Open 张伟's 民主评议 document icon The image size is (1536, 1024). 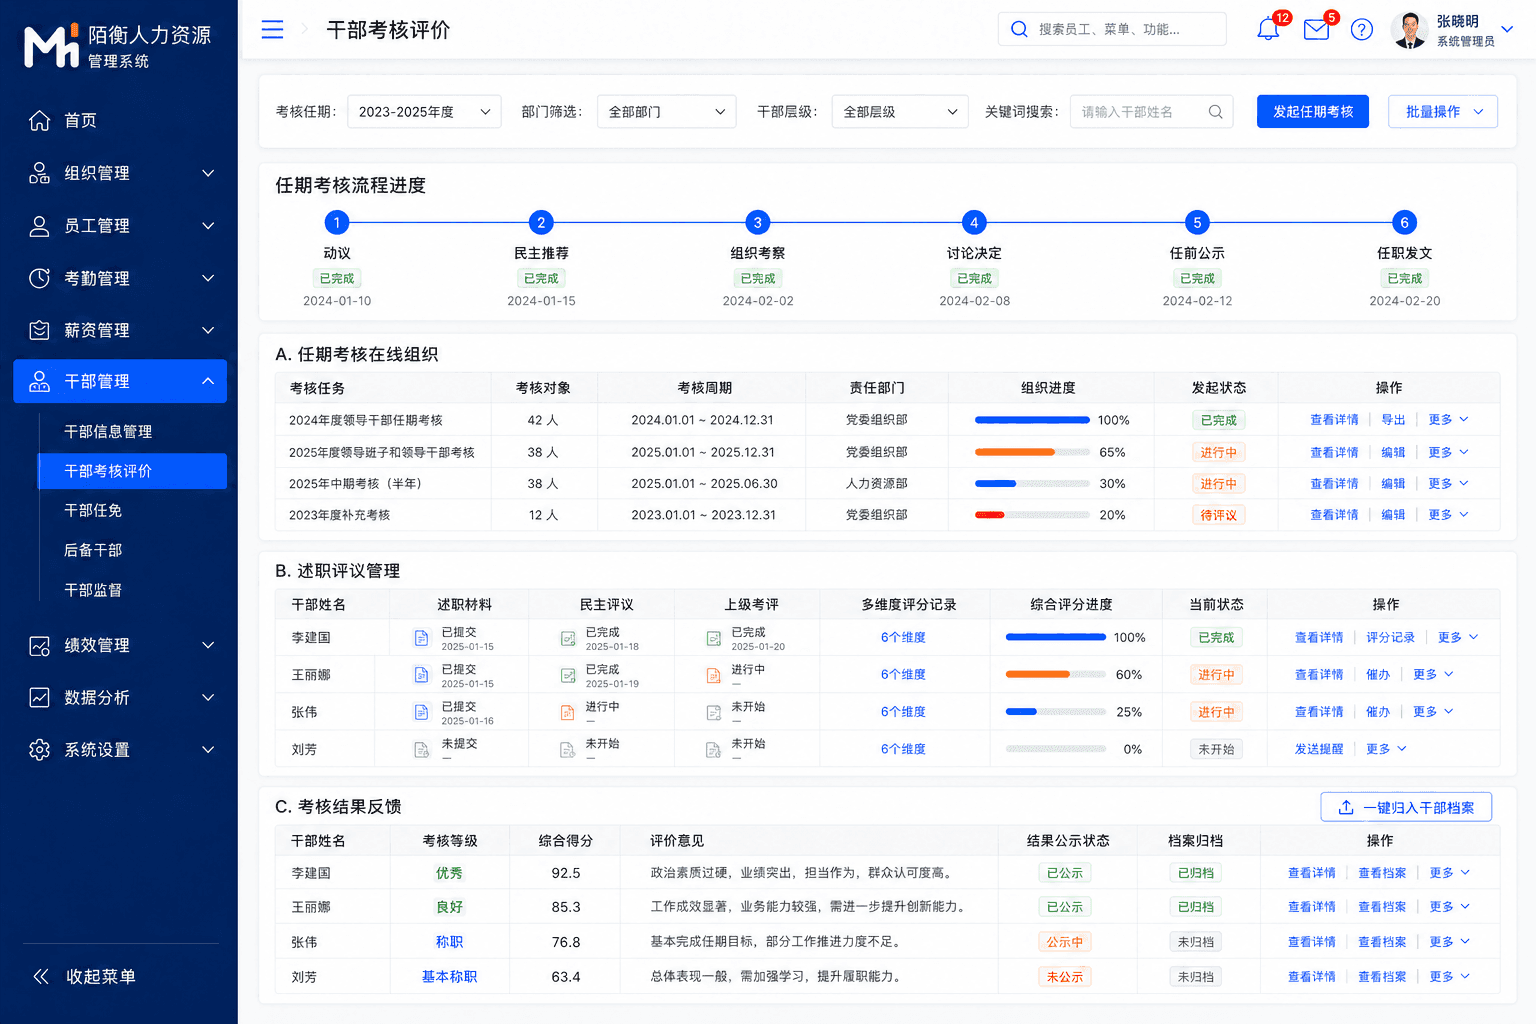click(568, 712)
